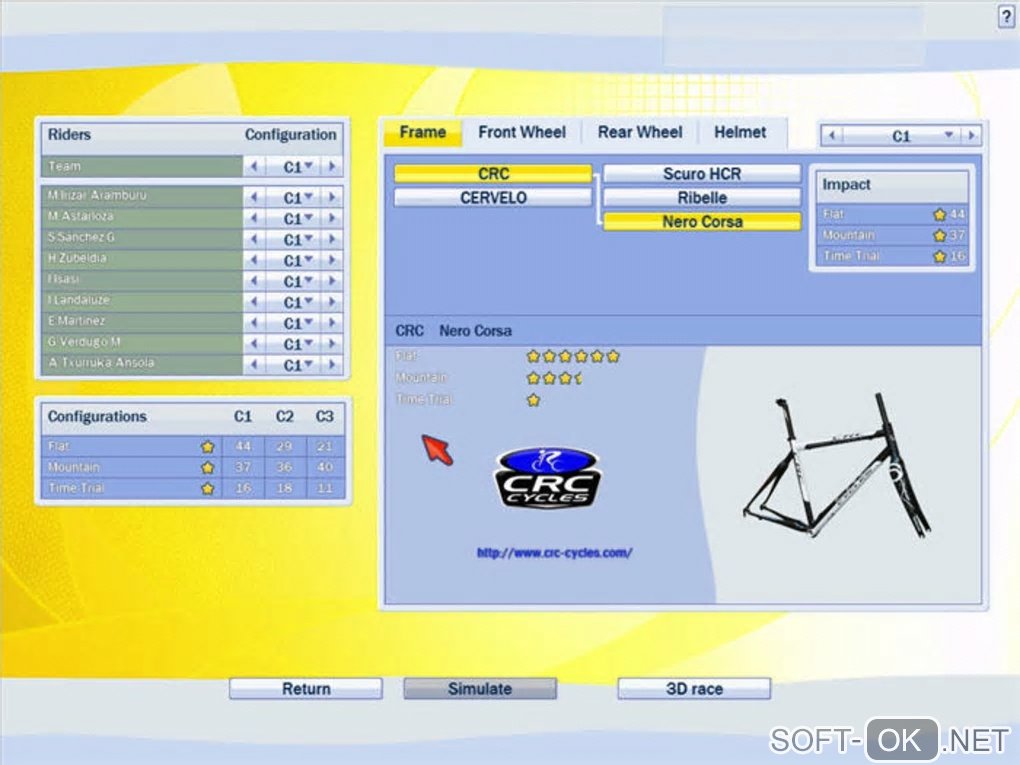Click the Return button
This screenshot has width=1020, height=765.
pyautogui.click(x=306, y=688)
